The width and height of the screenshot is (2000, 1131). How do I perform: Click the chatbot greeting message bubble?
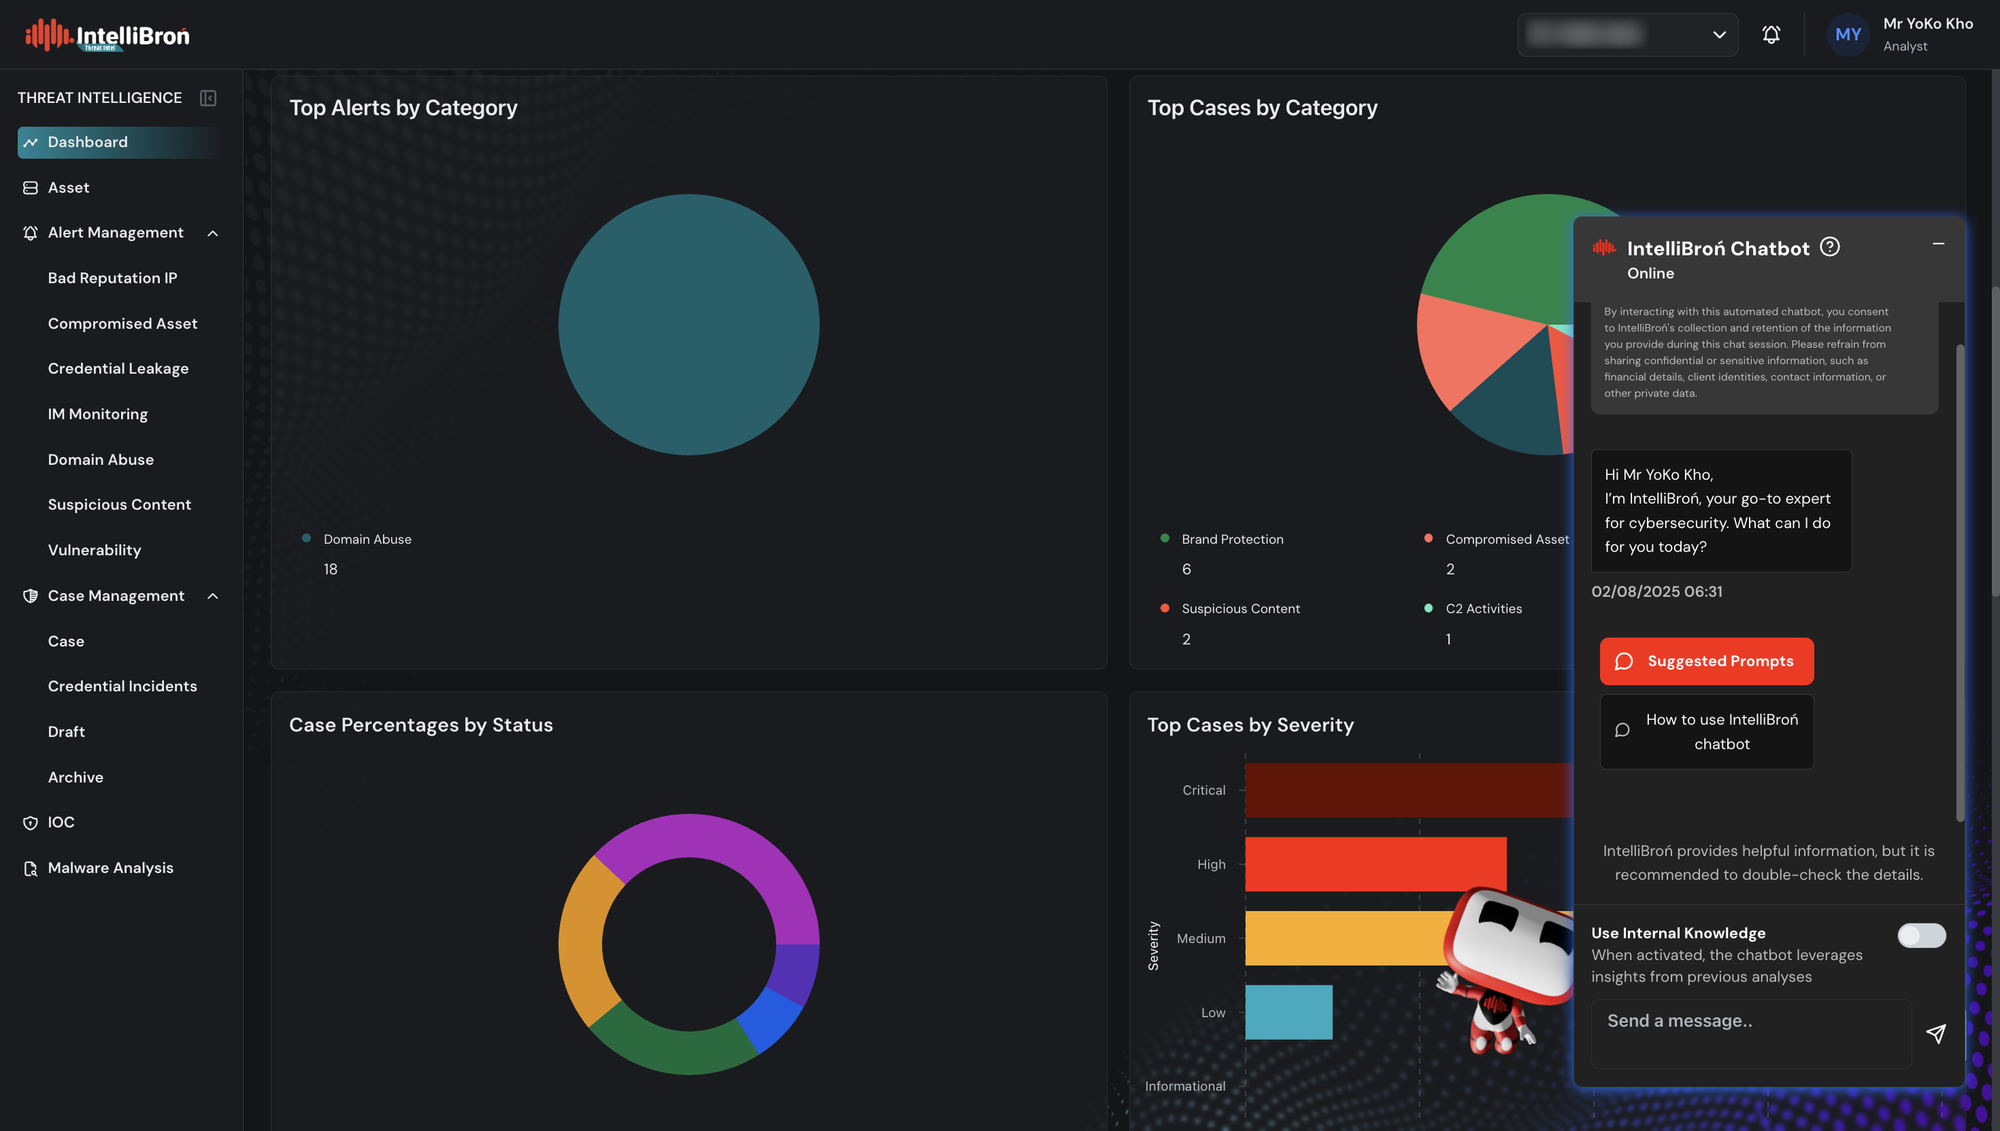pyautogui.click(x=1721, y=511)
